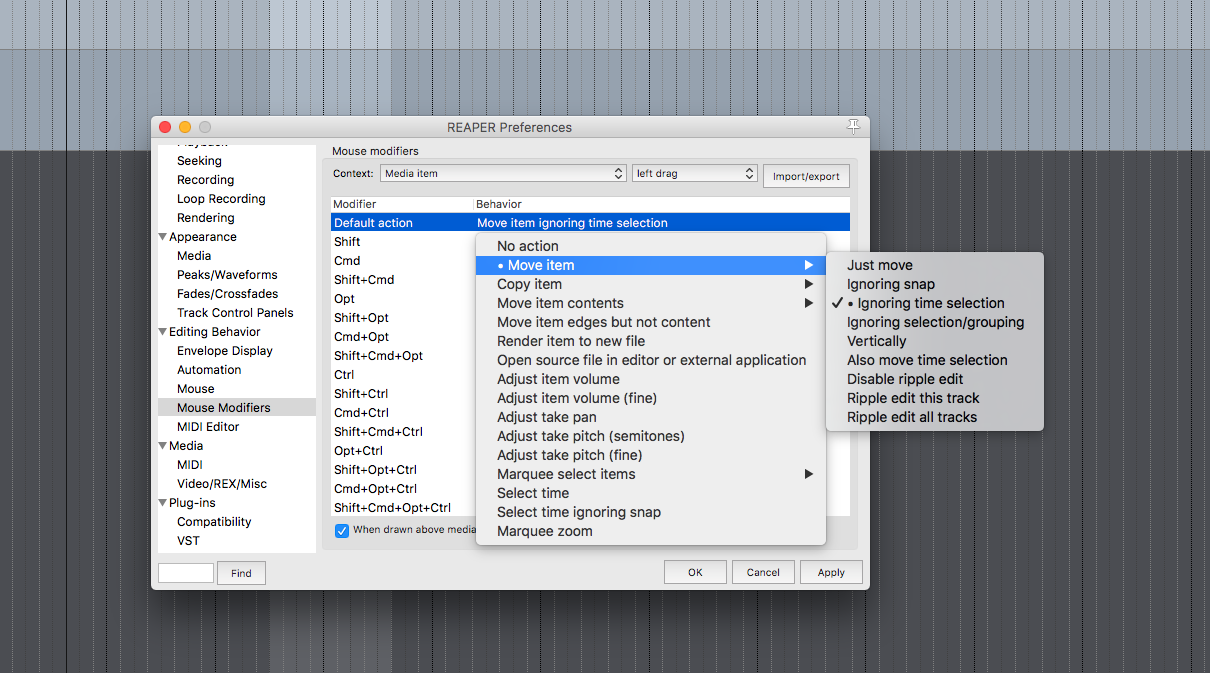This screenshot has height=673, width=1210.
Task: Go to the MIDI Editor settings page
Action: (x=208, y=427)
